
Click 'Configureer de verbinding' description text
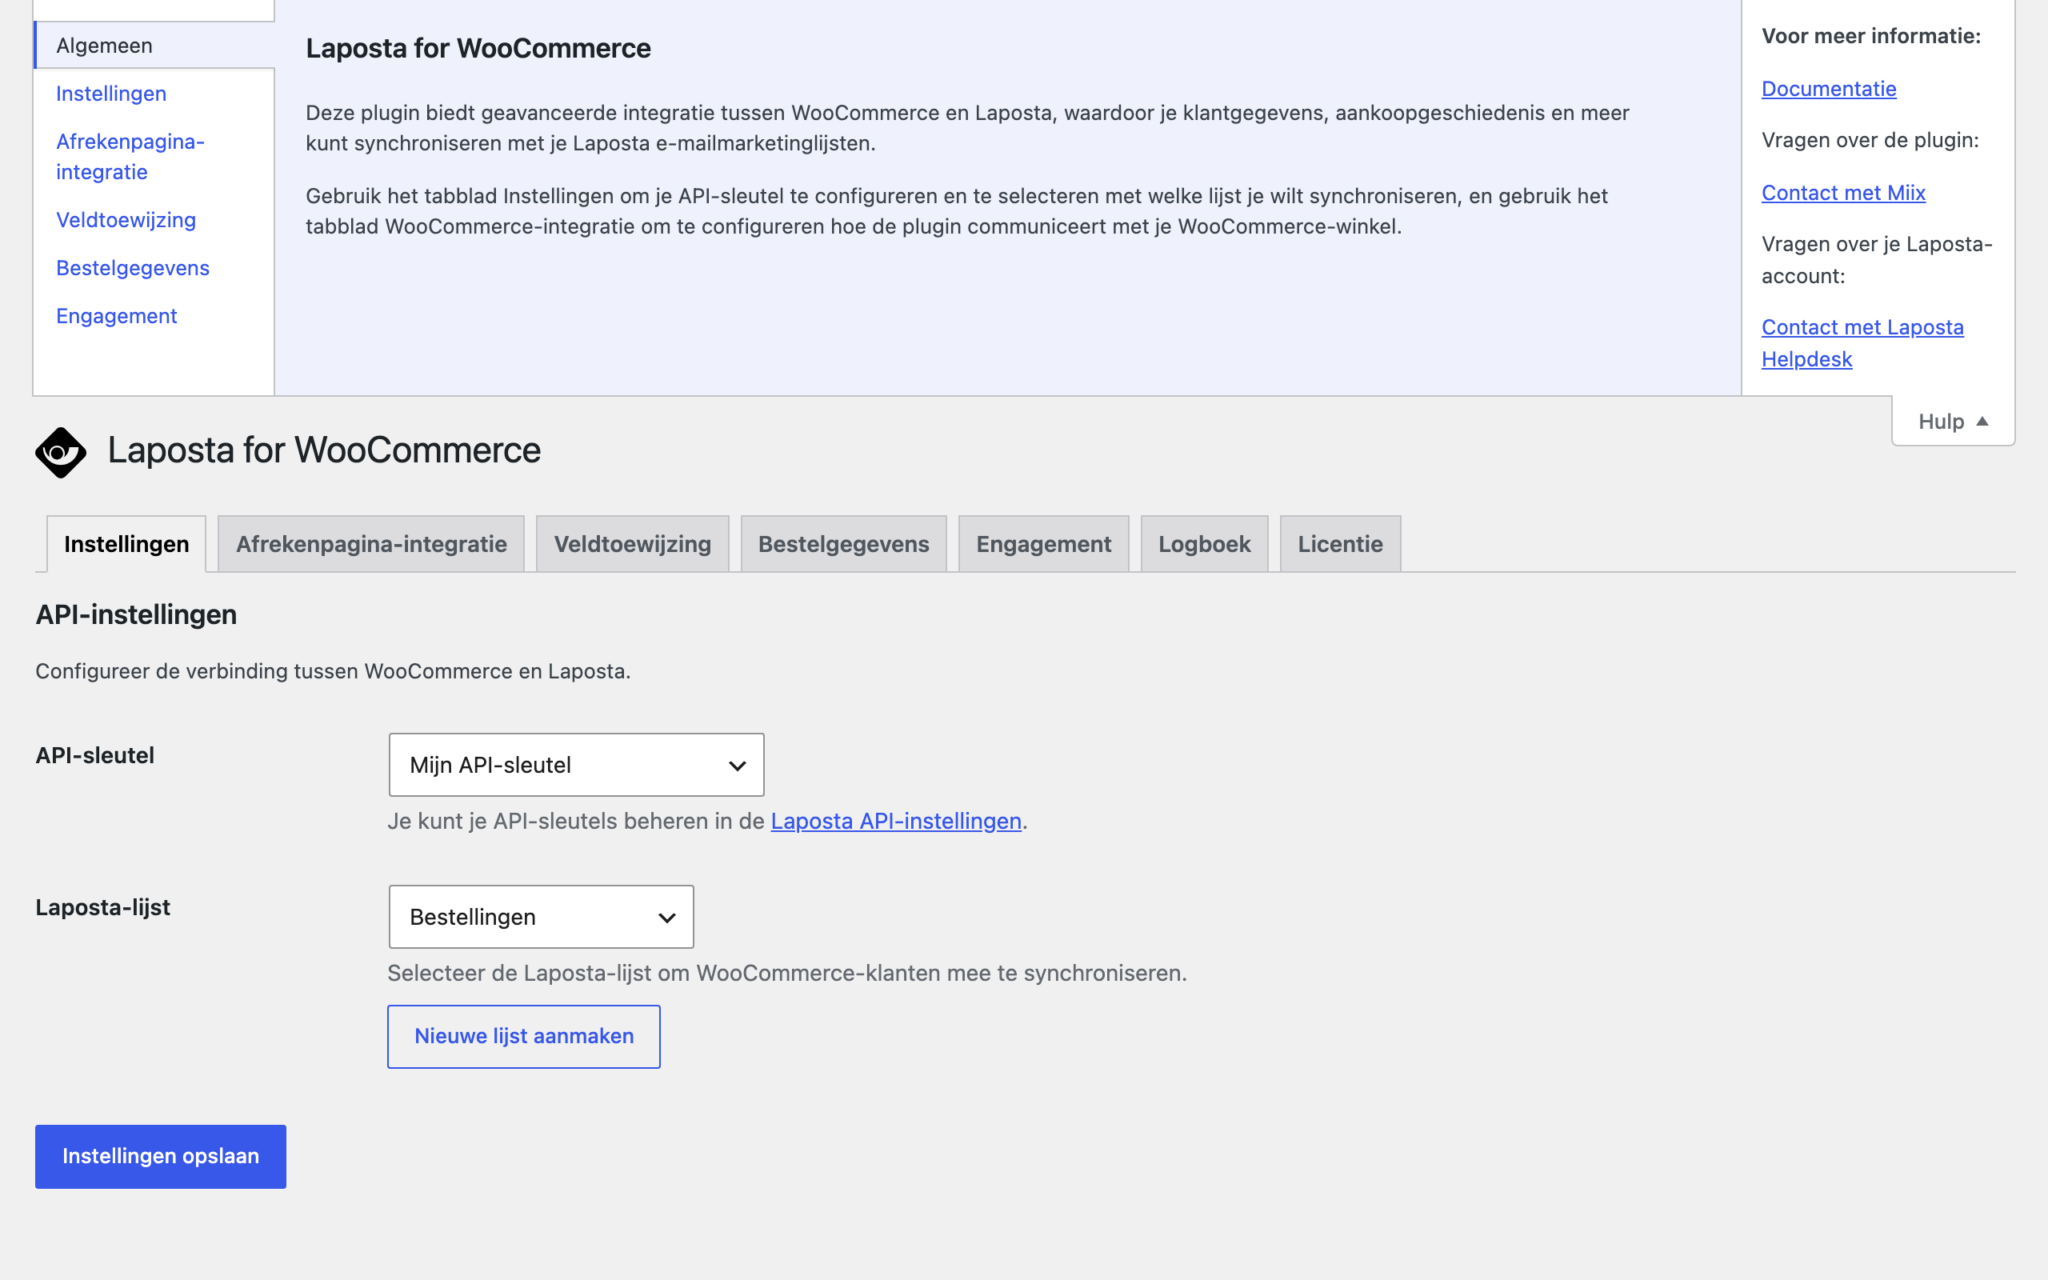333,671
